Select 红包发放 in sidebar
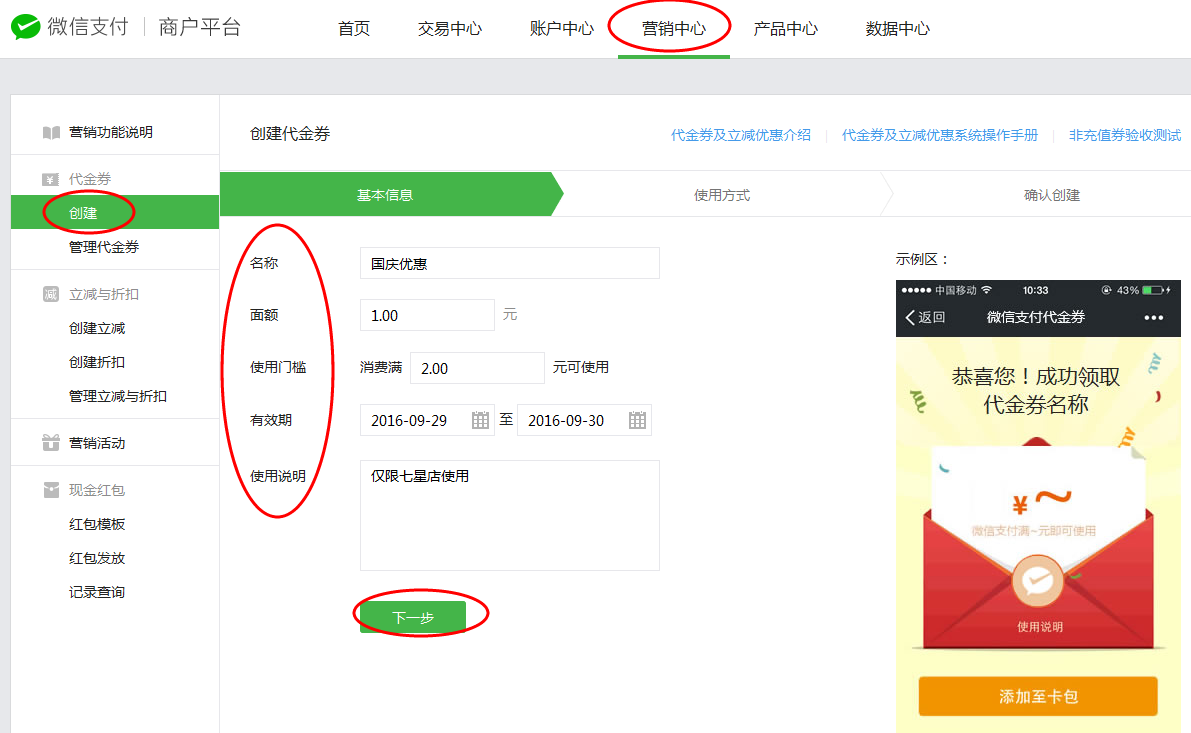The height and width of the screenshot is (733, 1191). [97, 558]
